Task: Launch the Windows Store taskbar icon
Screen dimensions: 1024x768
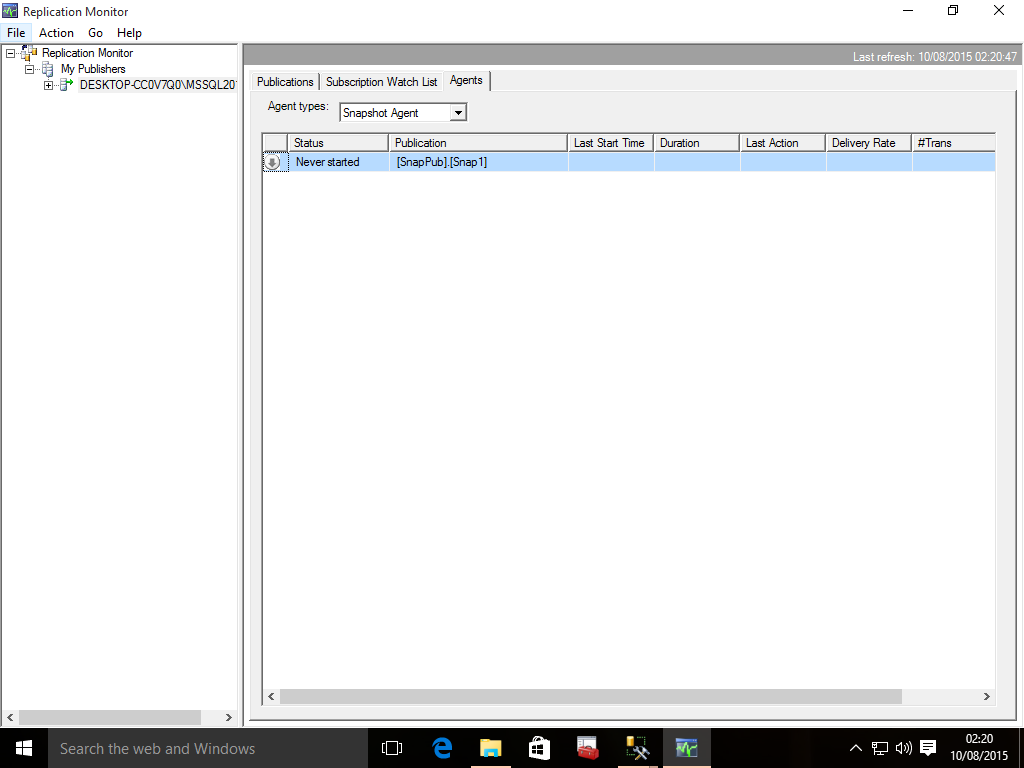Action: point(539,748)
